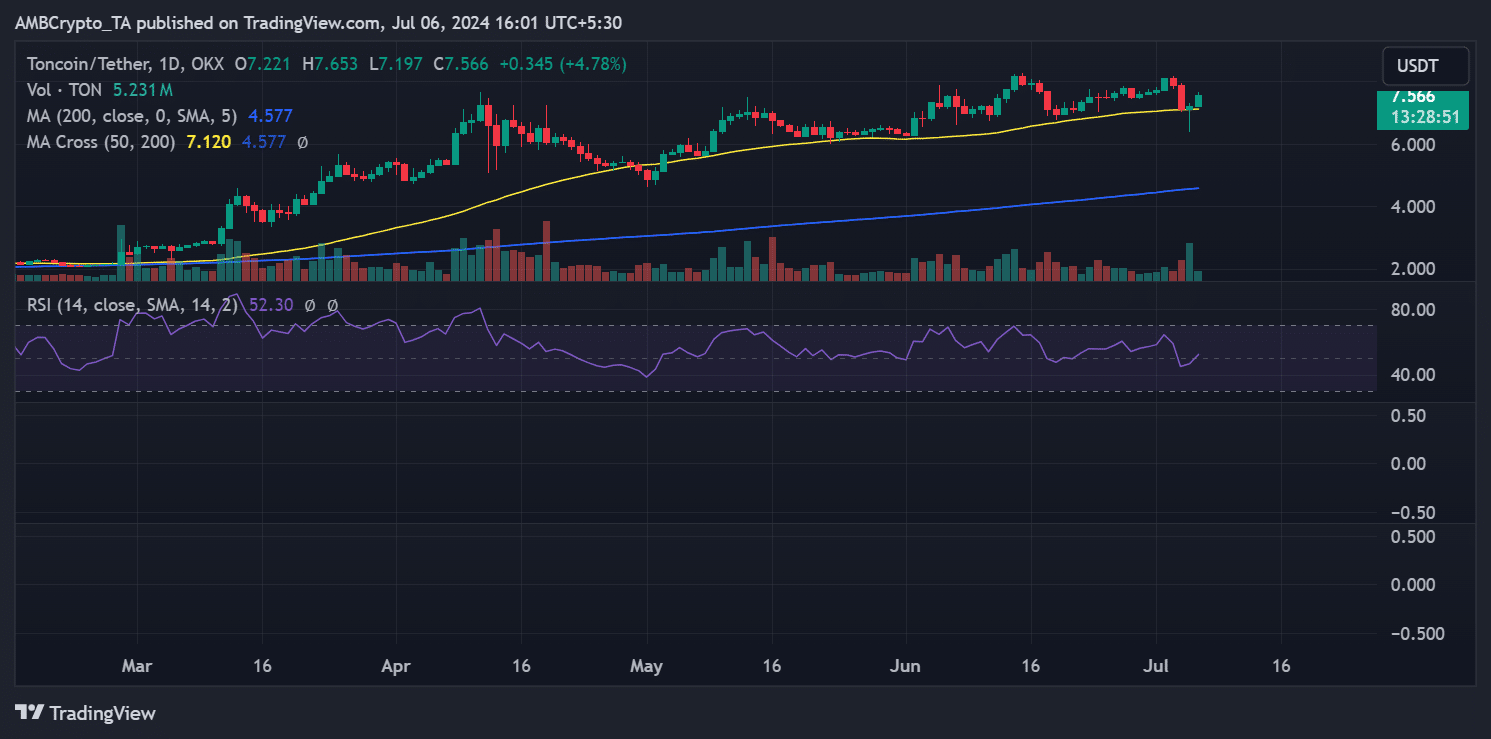
Task: Click the blue 4.577 value in MA Cross row
Action: click(x=262, y=142)
